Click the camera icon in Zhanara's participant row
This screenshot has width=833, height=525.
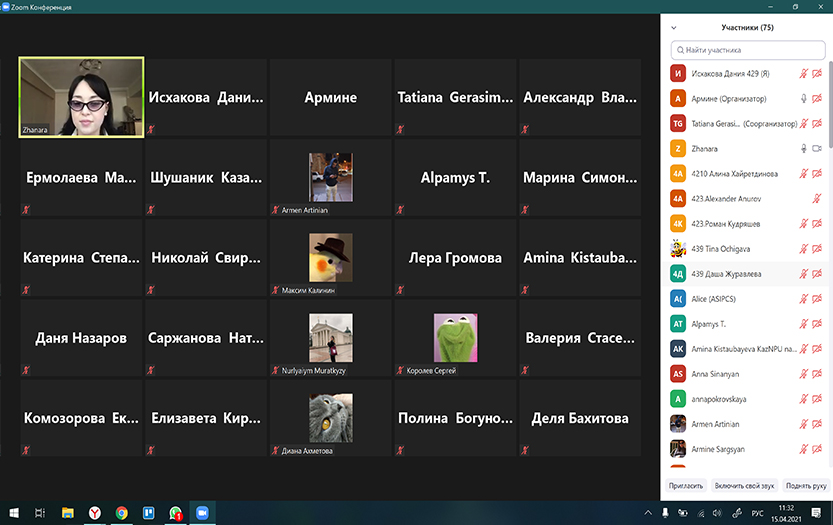(817, 148)
